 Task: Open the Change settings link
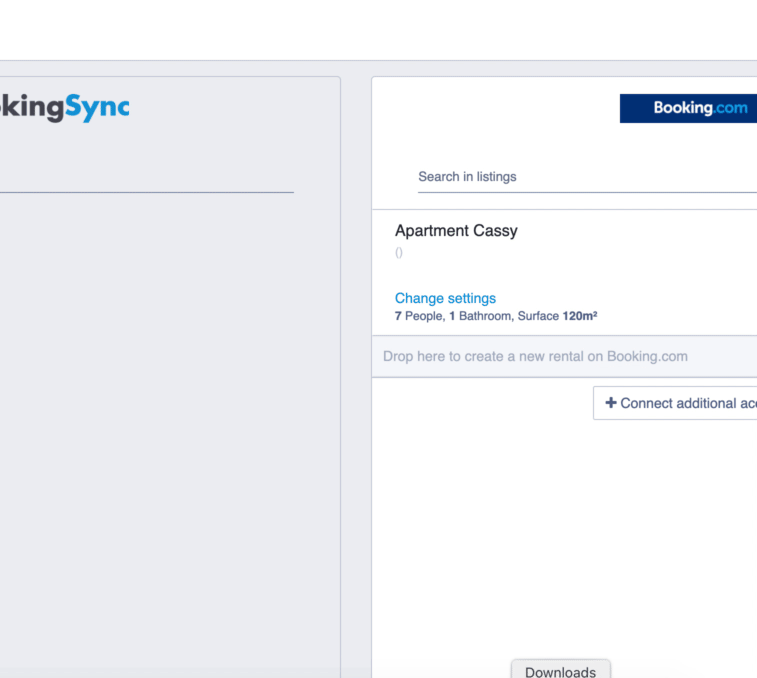point(445,298)
